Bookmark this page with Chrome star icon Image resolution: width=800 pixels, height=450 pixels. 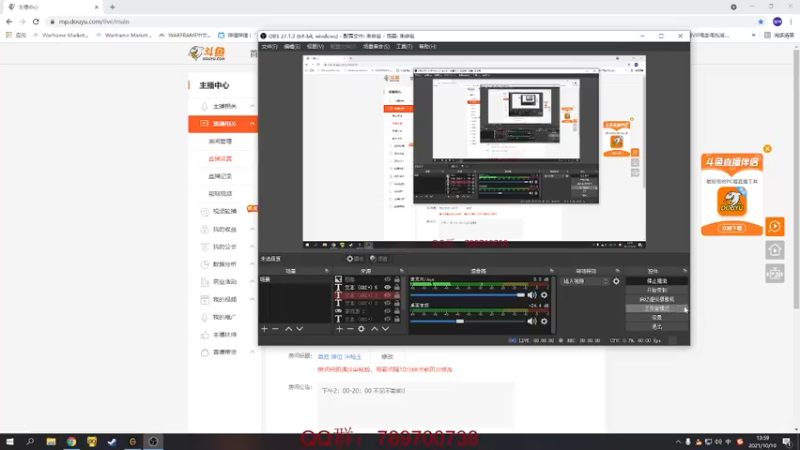761,21
